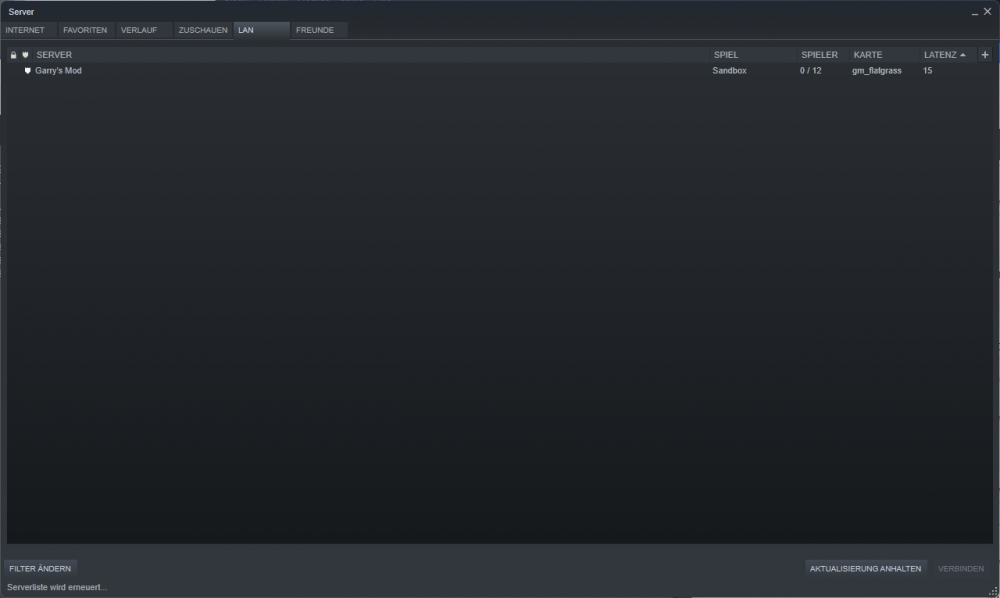Click the plus icon to add server
The width and height of the screenshot is (1000, 598).
(x=985, y=55)
